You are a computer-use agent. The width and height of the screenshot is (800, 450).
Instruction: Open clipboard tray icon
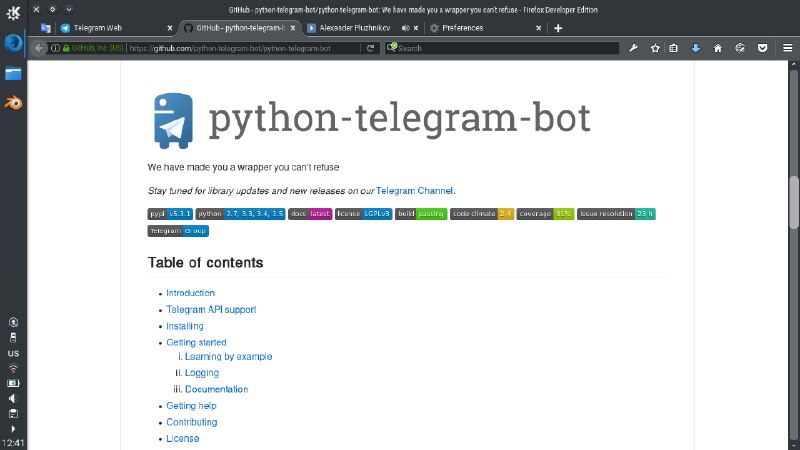13,414
